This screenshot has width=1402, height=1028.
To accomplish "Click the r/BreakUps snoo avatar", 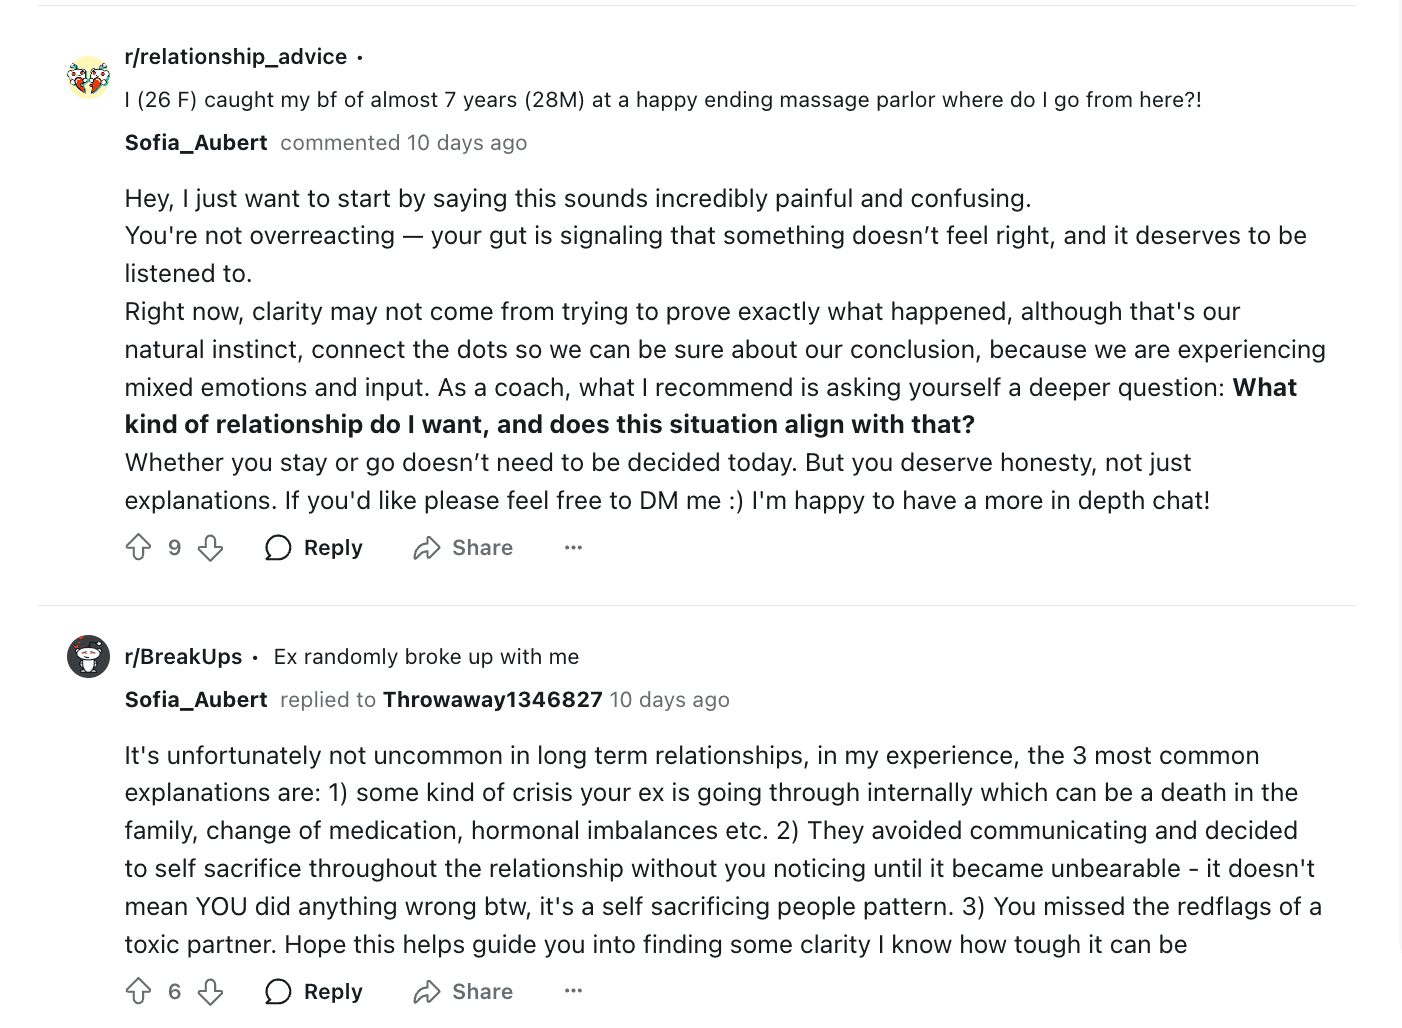I will (x=88, y=657).
